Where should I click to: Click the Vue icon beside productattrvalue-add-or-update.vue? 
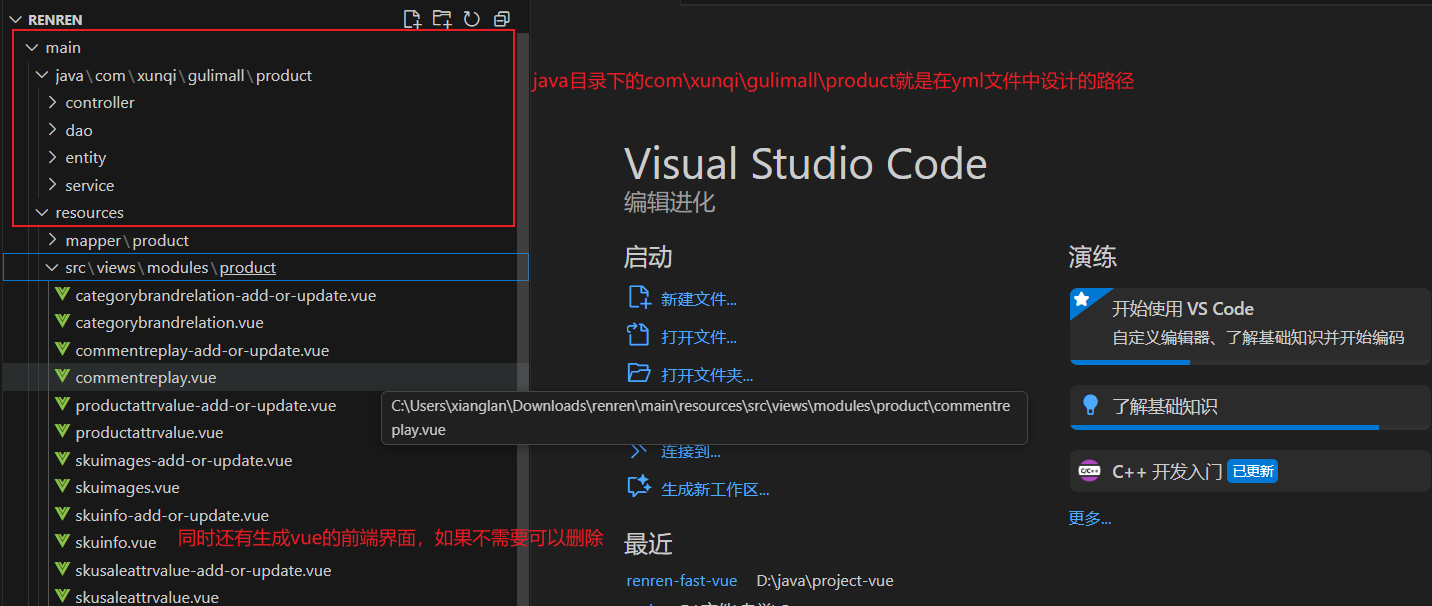[x=62, y=405]
